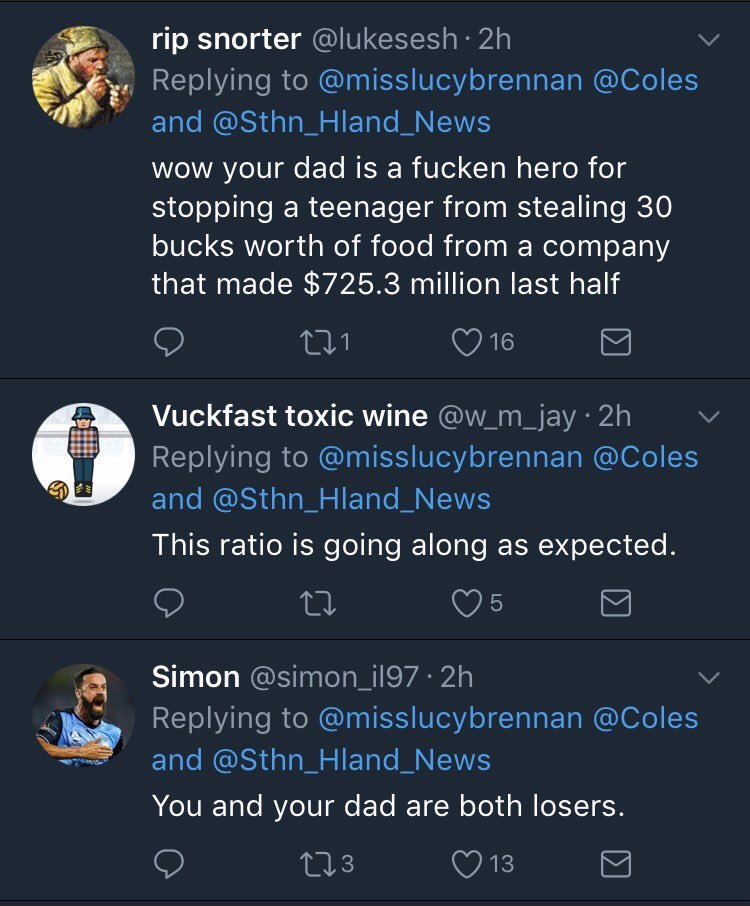This screenshot has height=906, width=750.
Task: Open the chevron menu on rip snorter's tweet
Action: pyautogui.click(x=707, y=41)
